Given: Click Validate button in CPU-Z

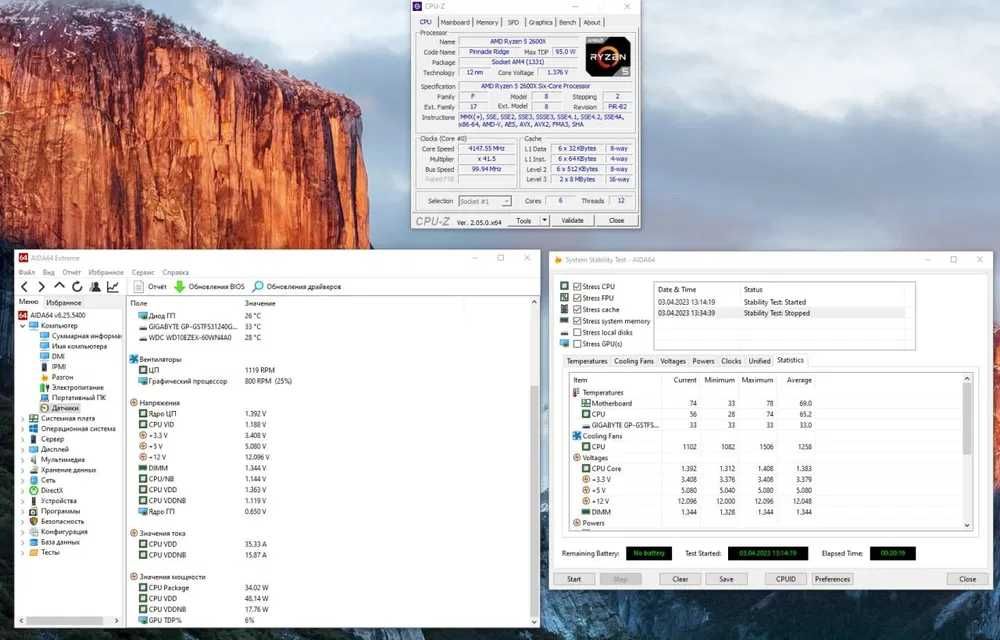Looking at the screenshot, I should [x=572, y=221].
